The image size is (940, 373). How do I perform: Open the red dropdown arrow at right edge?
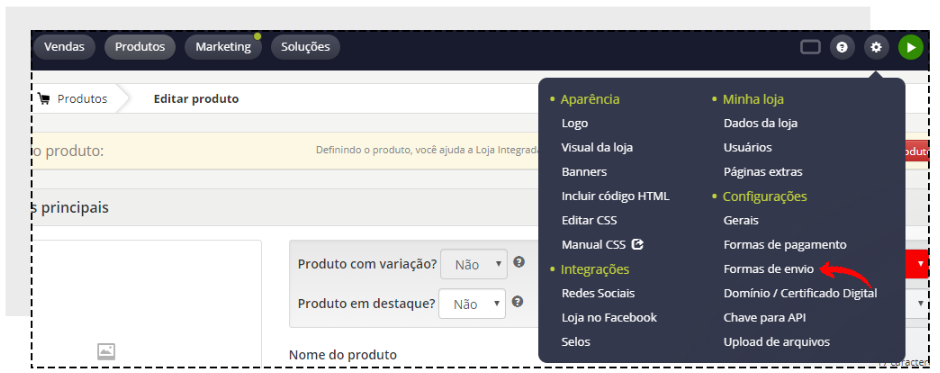[921, 264]
